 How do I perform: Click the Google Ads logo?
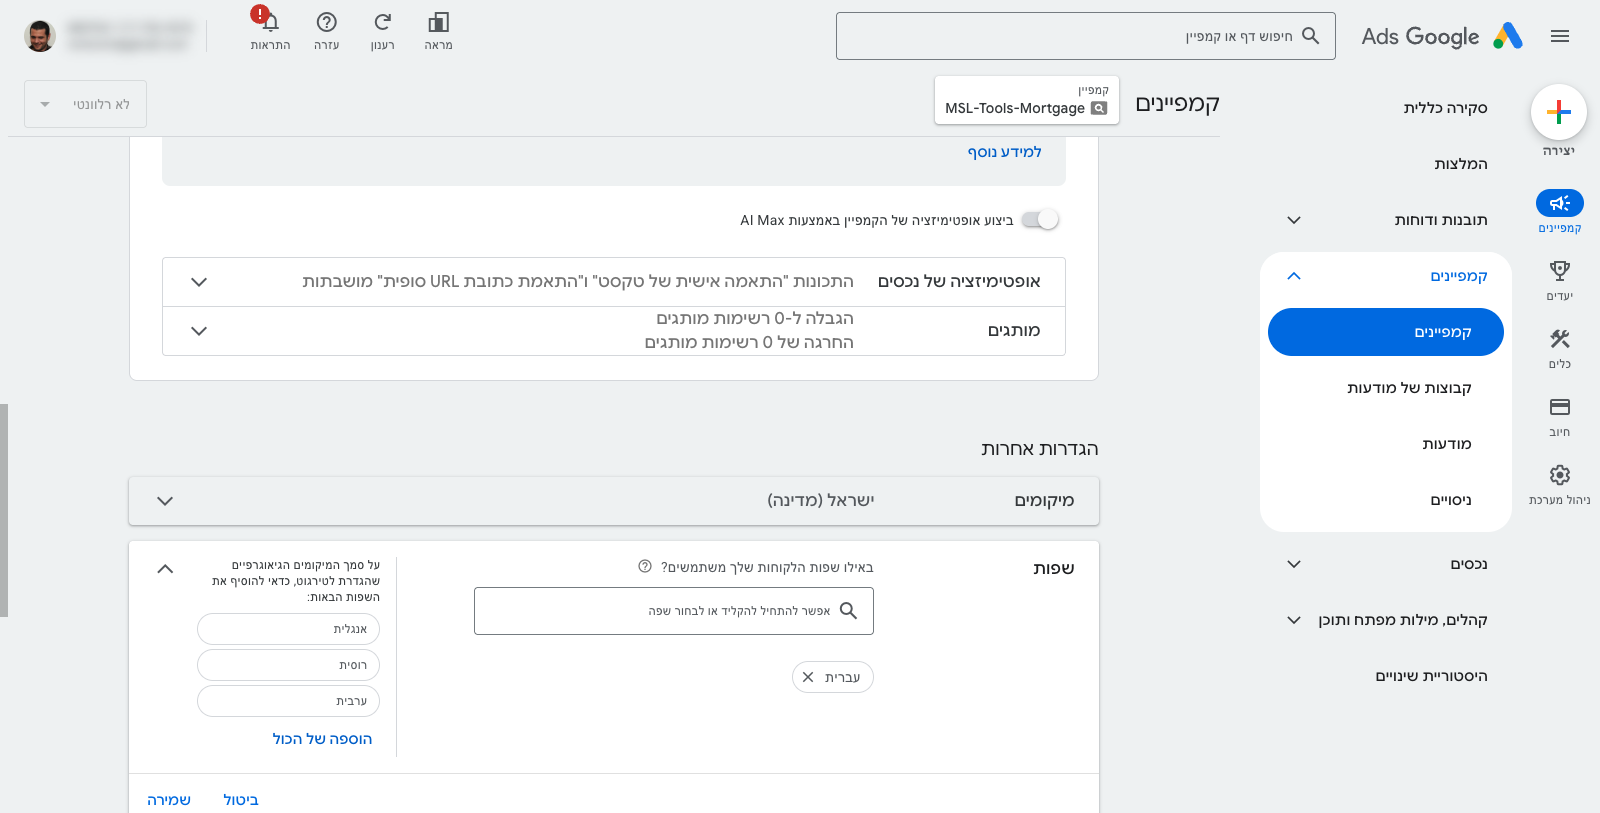pyautogui.click(x=1441, y=37)
